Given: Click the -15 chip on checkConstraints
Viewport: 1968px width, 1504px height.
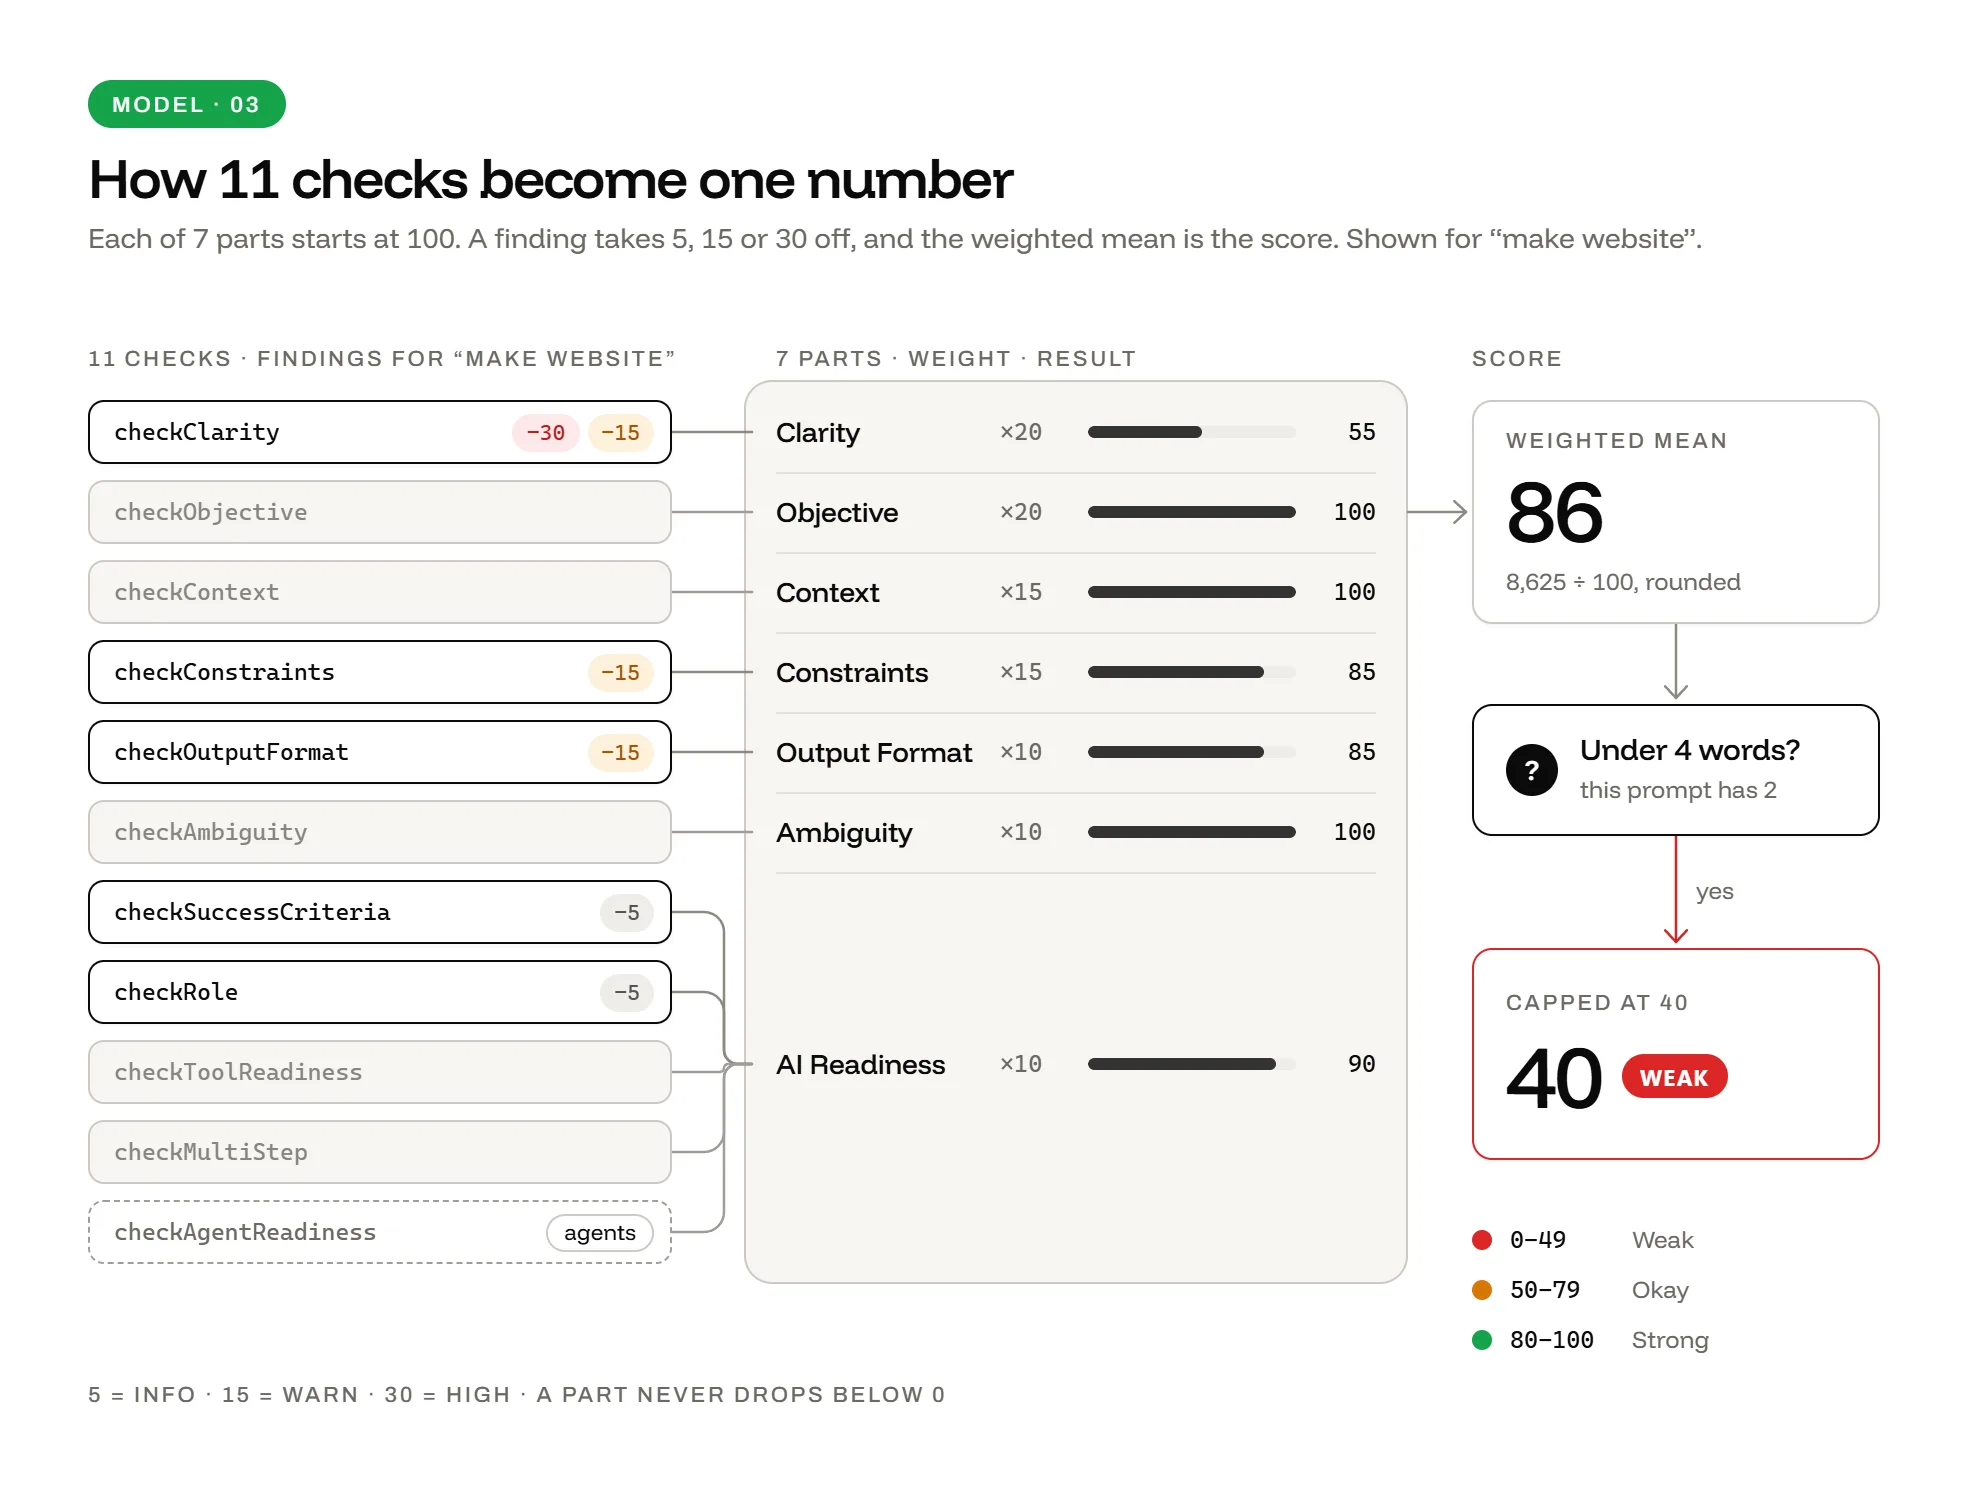Looking at the screenshot, I should pyautogui.click(x=621, y=673).
